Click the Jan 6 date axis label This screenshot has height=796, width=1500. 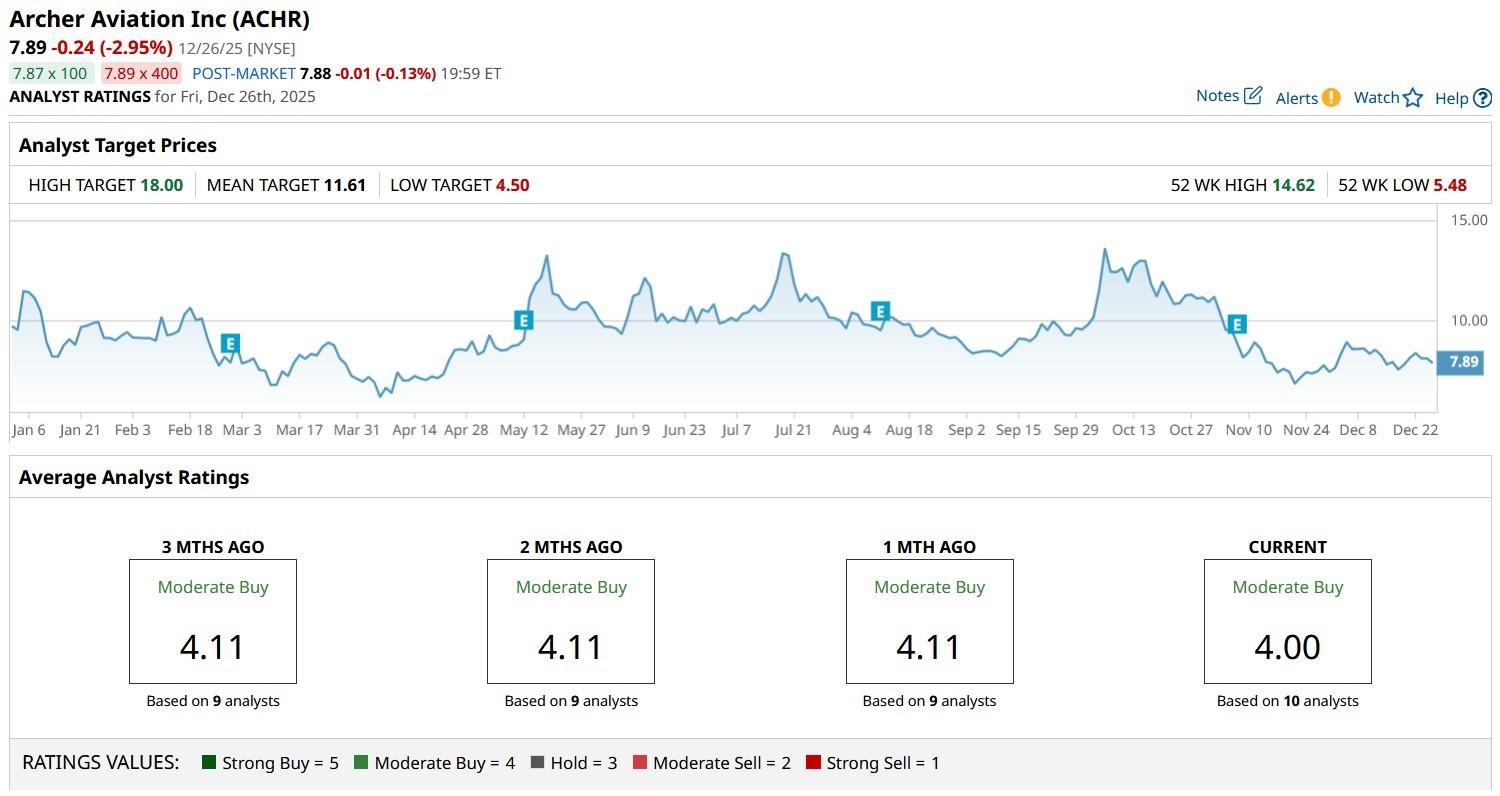[x=28, y=430]
